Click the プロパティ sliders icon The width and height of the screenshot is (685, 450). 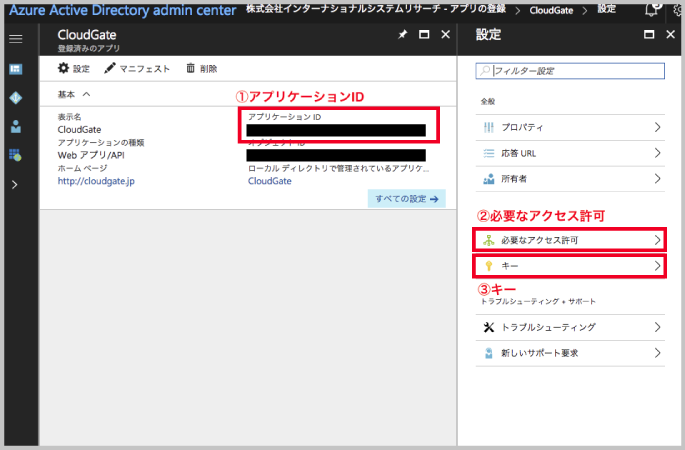489,128
